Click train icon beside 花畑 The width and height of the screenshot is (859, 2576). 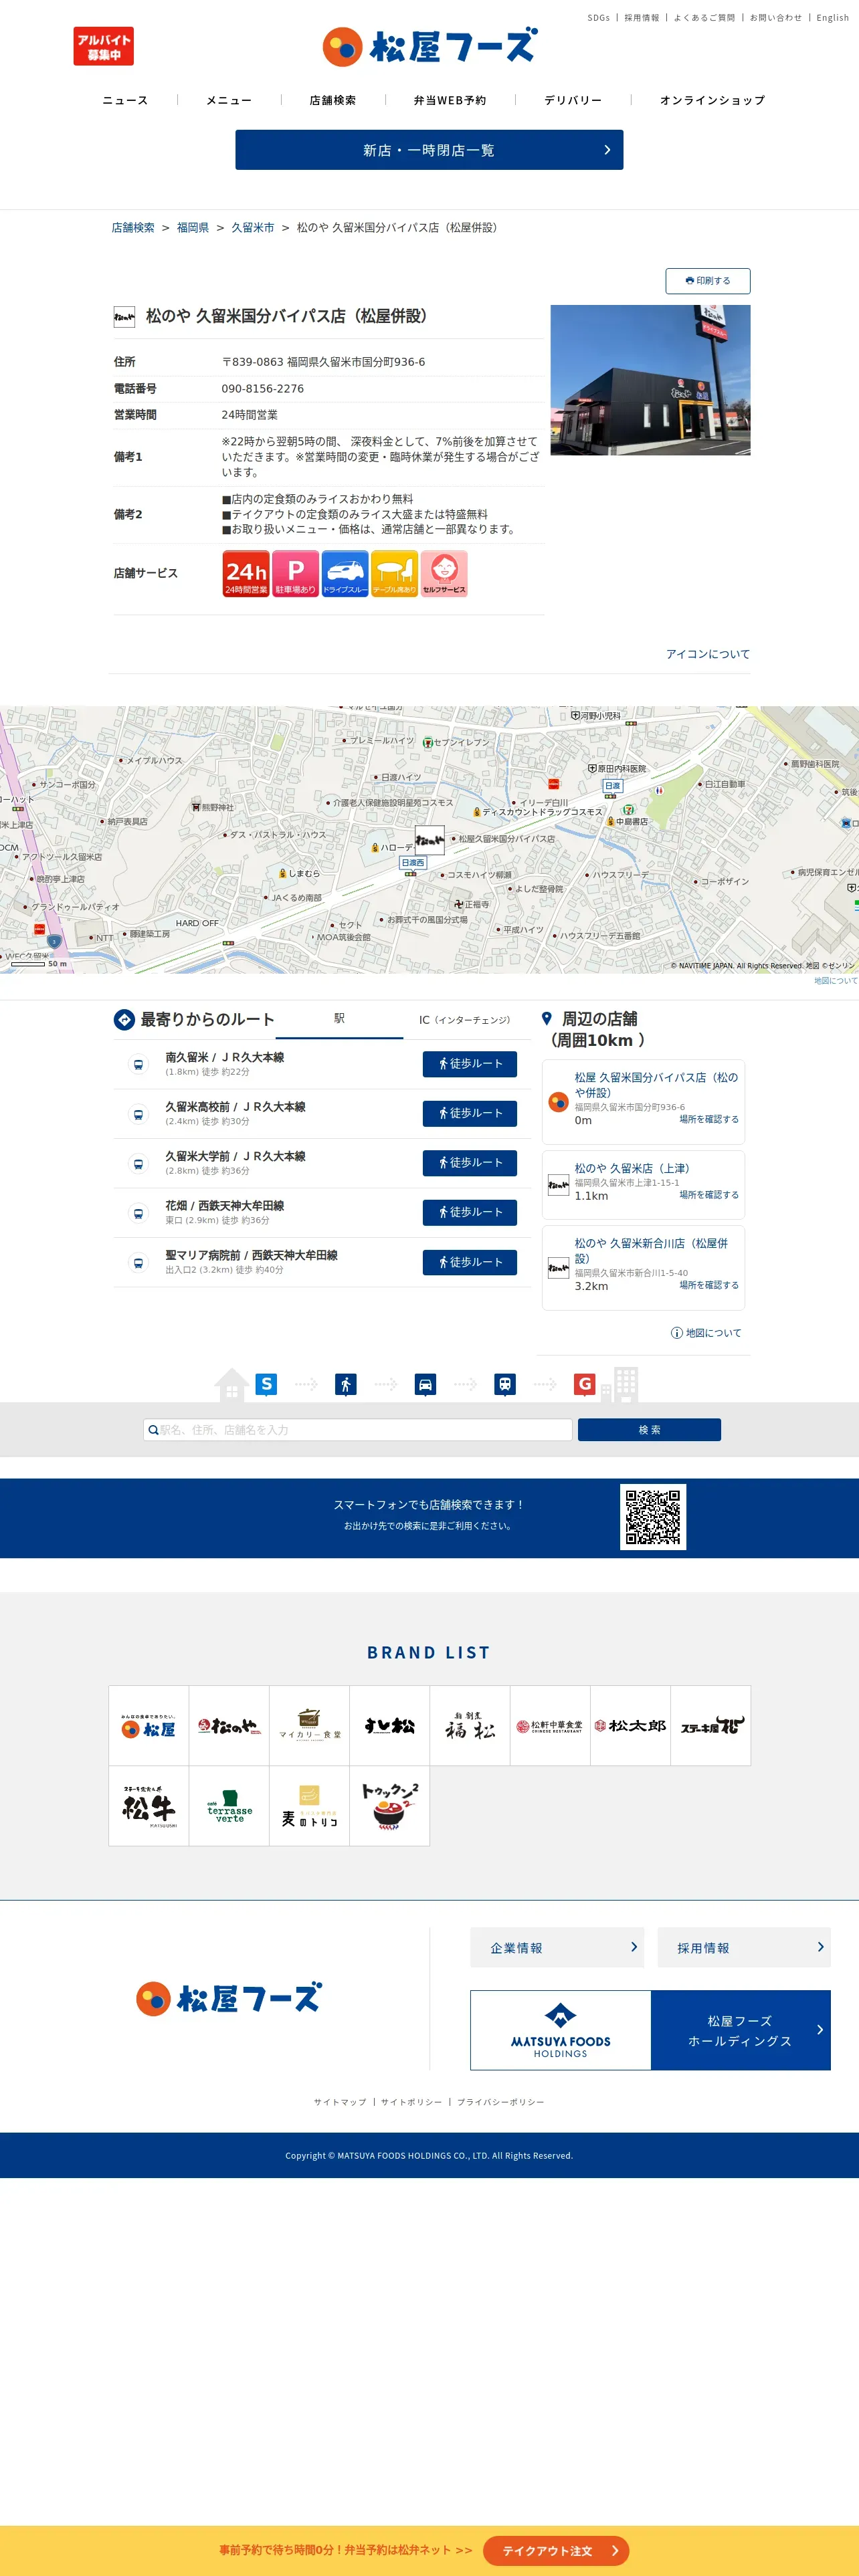pyautogui.click(x=138, y=1214)
